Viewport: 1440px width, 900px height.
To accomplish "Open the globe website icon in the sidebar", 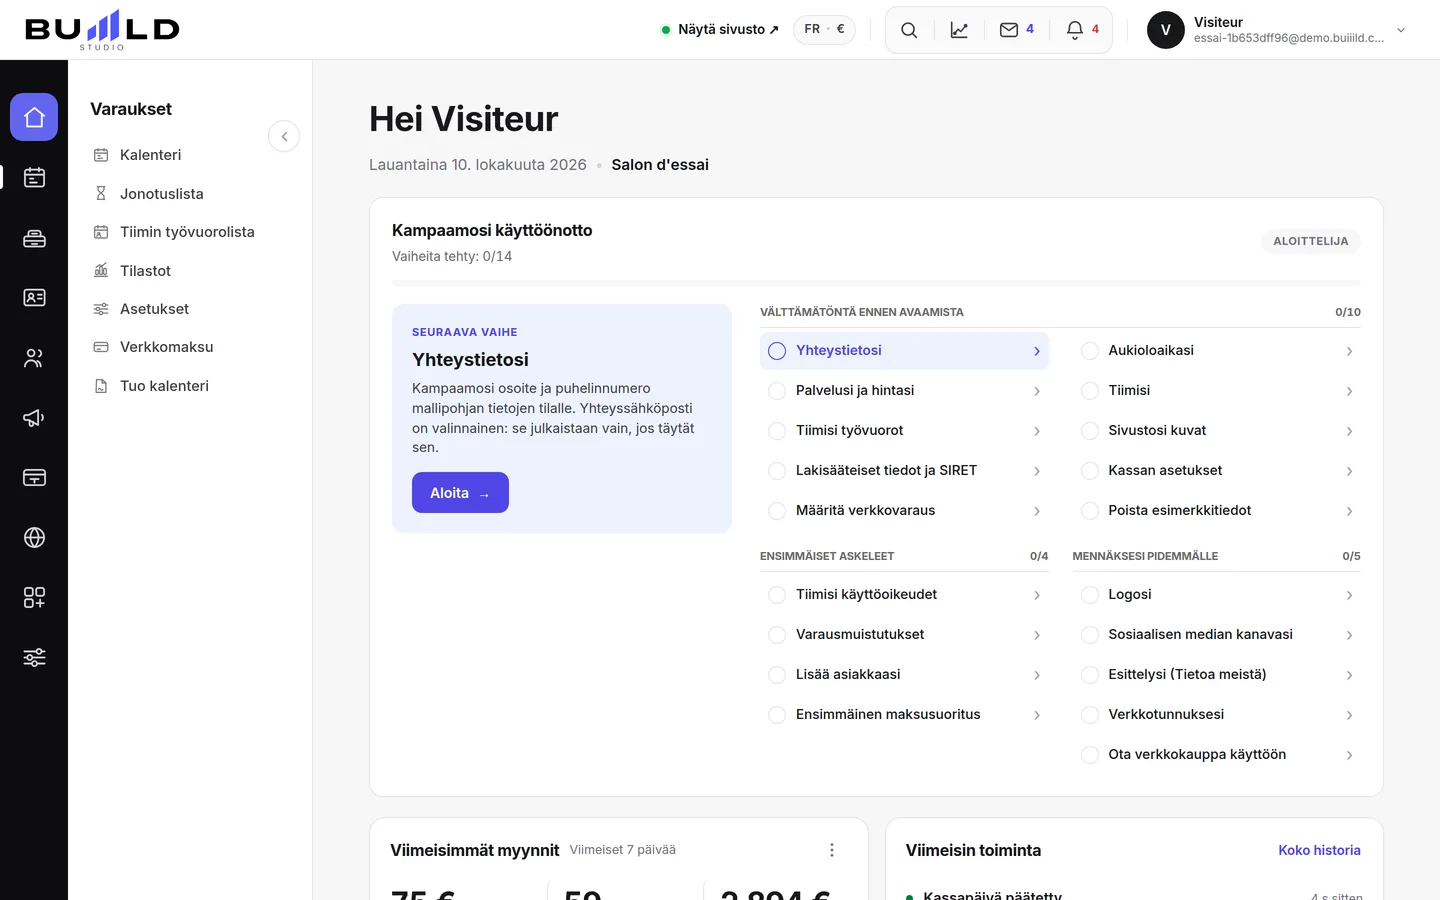I will pos(34,537).
